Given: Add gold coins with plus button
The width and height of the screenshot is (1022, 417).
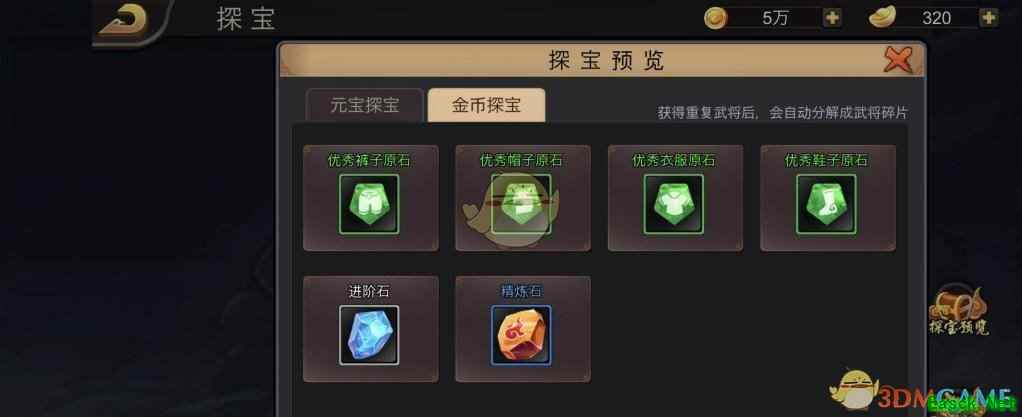Looking at the screenshot, I should (832, 18).
